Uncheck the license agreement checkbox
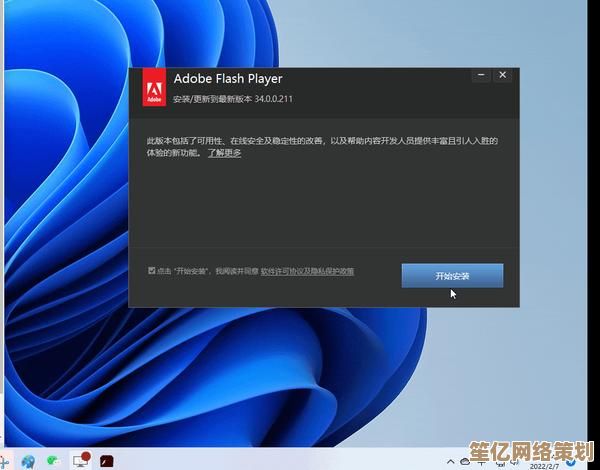 click(152, 271)
